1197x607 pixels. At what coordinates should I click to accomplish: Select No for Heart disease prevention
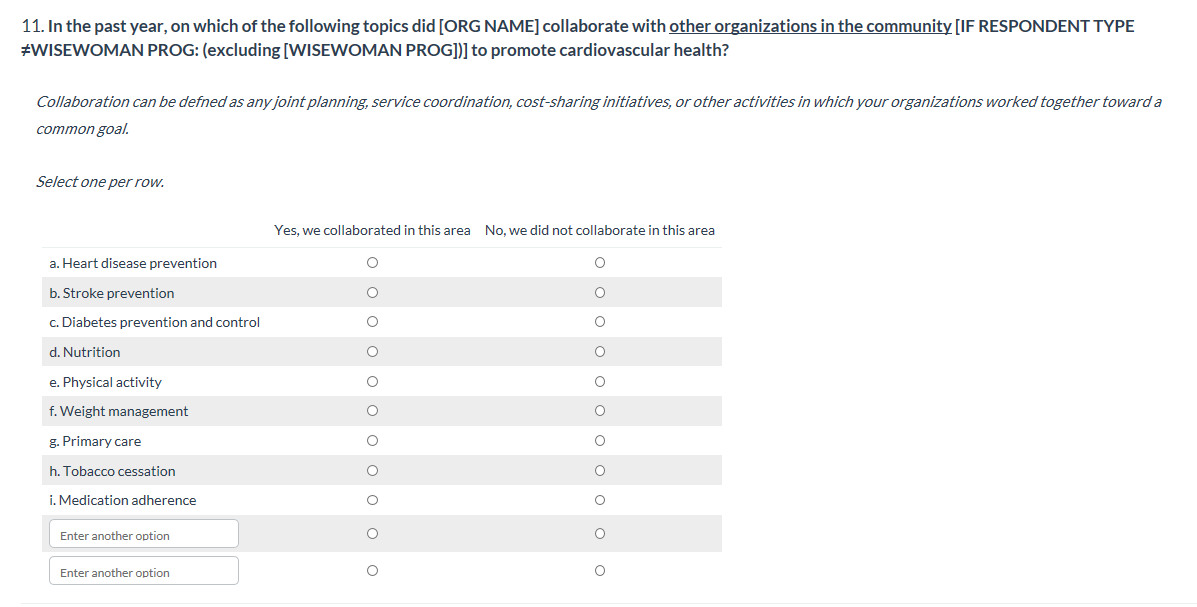click(599, 263)
